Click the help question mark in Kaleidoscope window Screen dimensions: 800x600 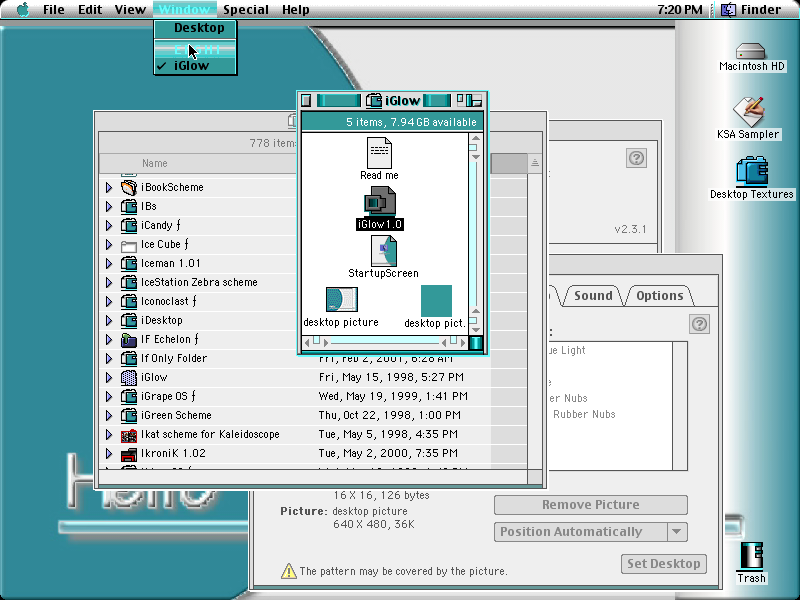point(636,158)
